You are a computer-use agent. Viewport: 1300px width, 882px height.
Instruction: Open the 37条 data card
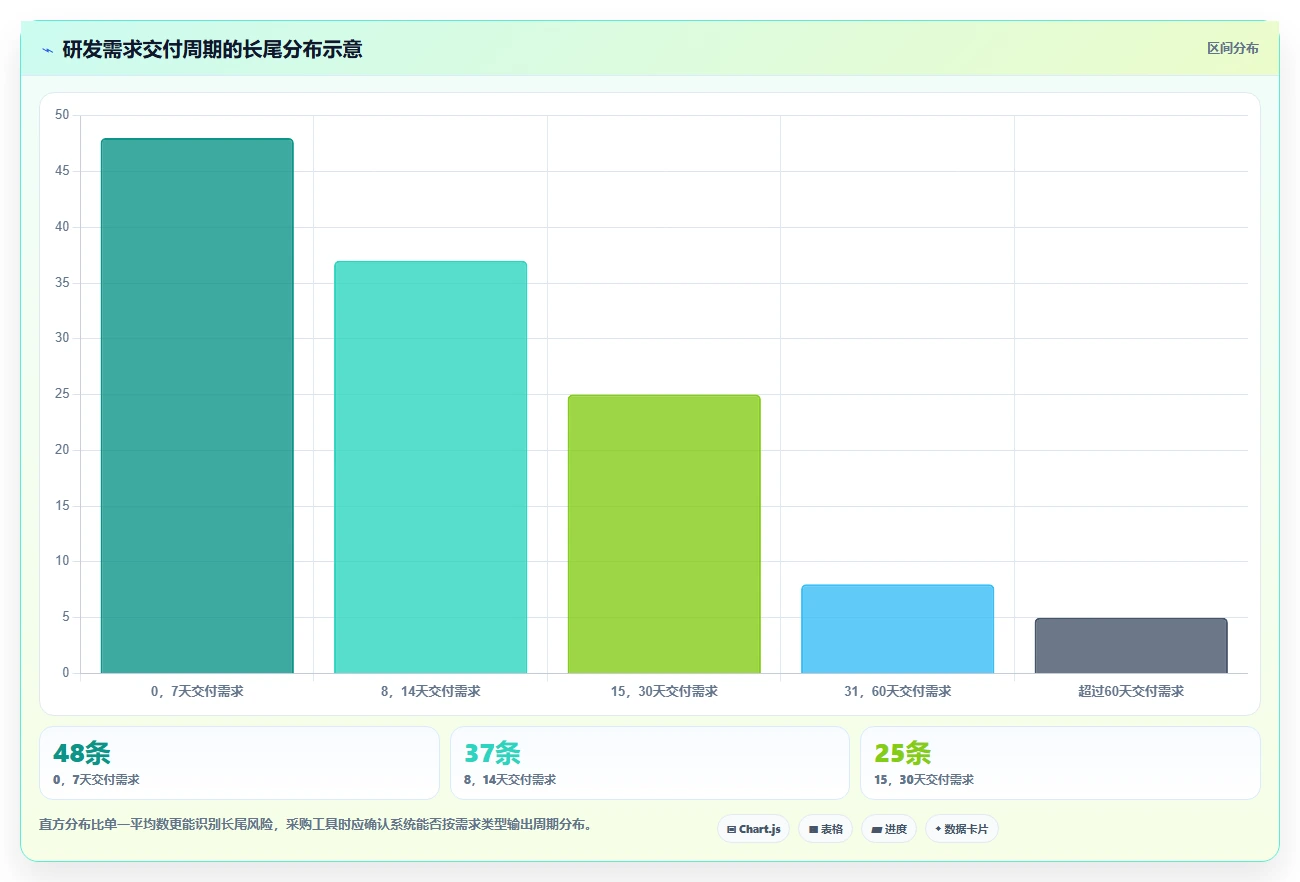click(x=650, y=763)
